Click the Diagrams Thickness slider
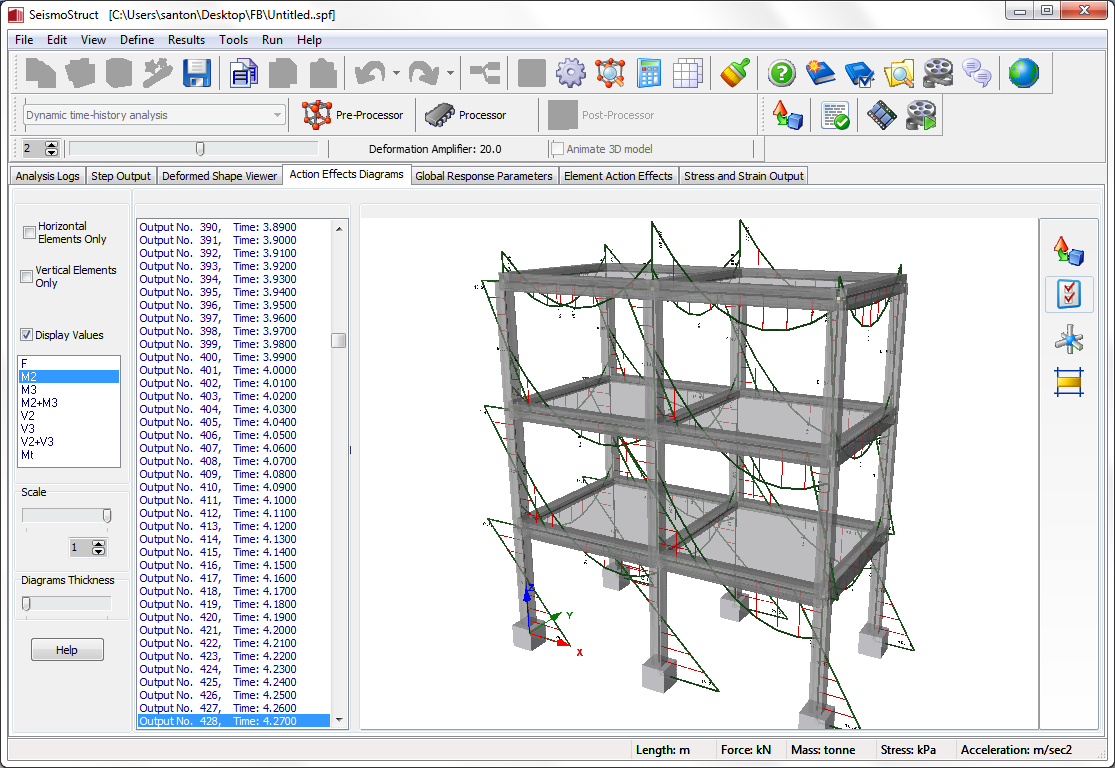This screenshot has height=768, width=1115. 66,604
